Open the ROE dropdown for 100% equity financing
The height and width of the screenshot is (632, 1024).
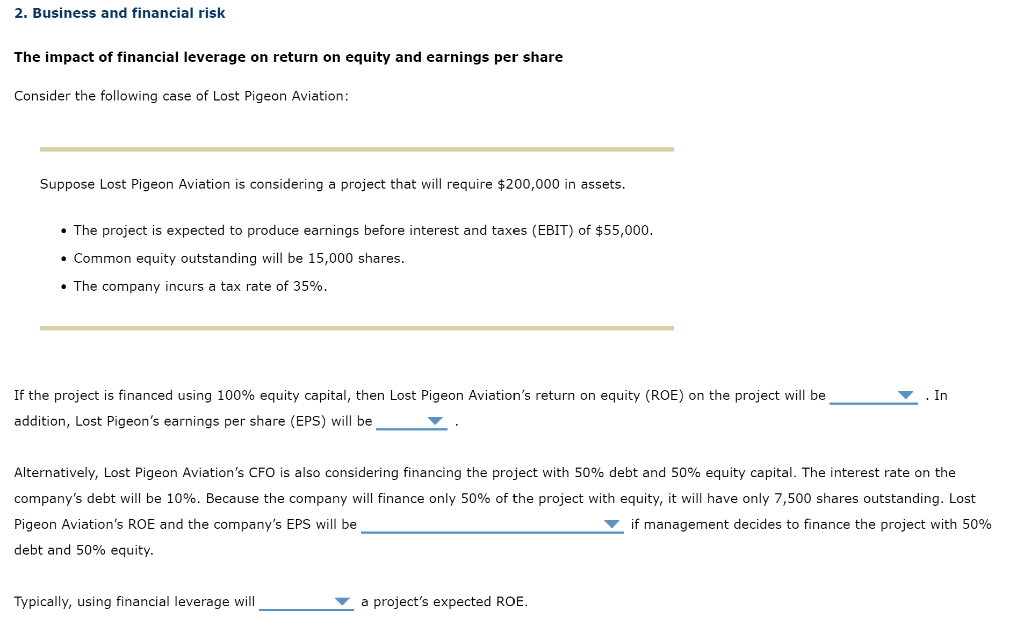(907, 395)
